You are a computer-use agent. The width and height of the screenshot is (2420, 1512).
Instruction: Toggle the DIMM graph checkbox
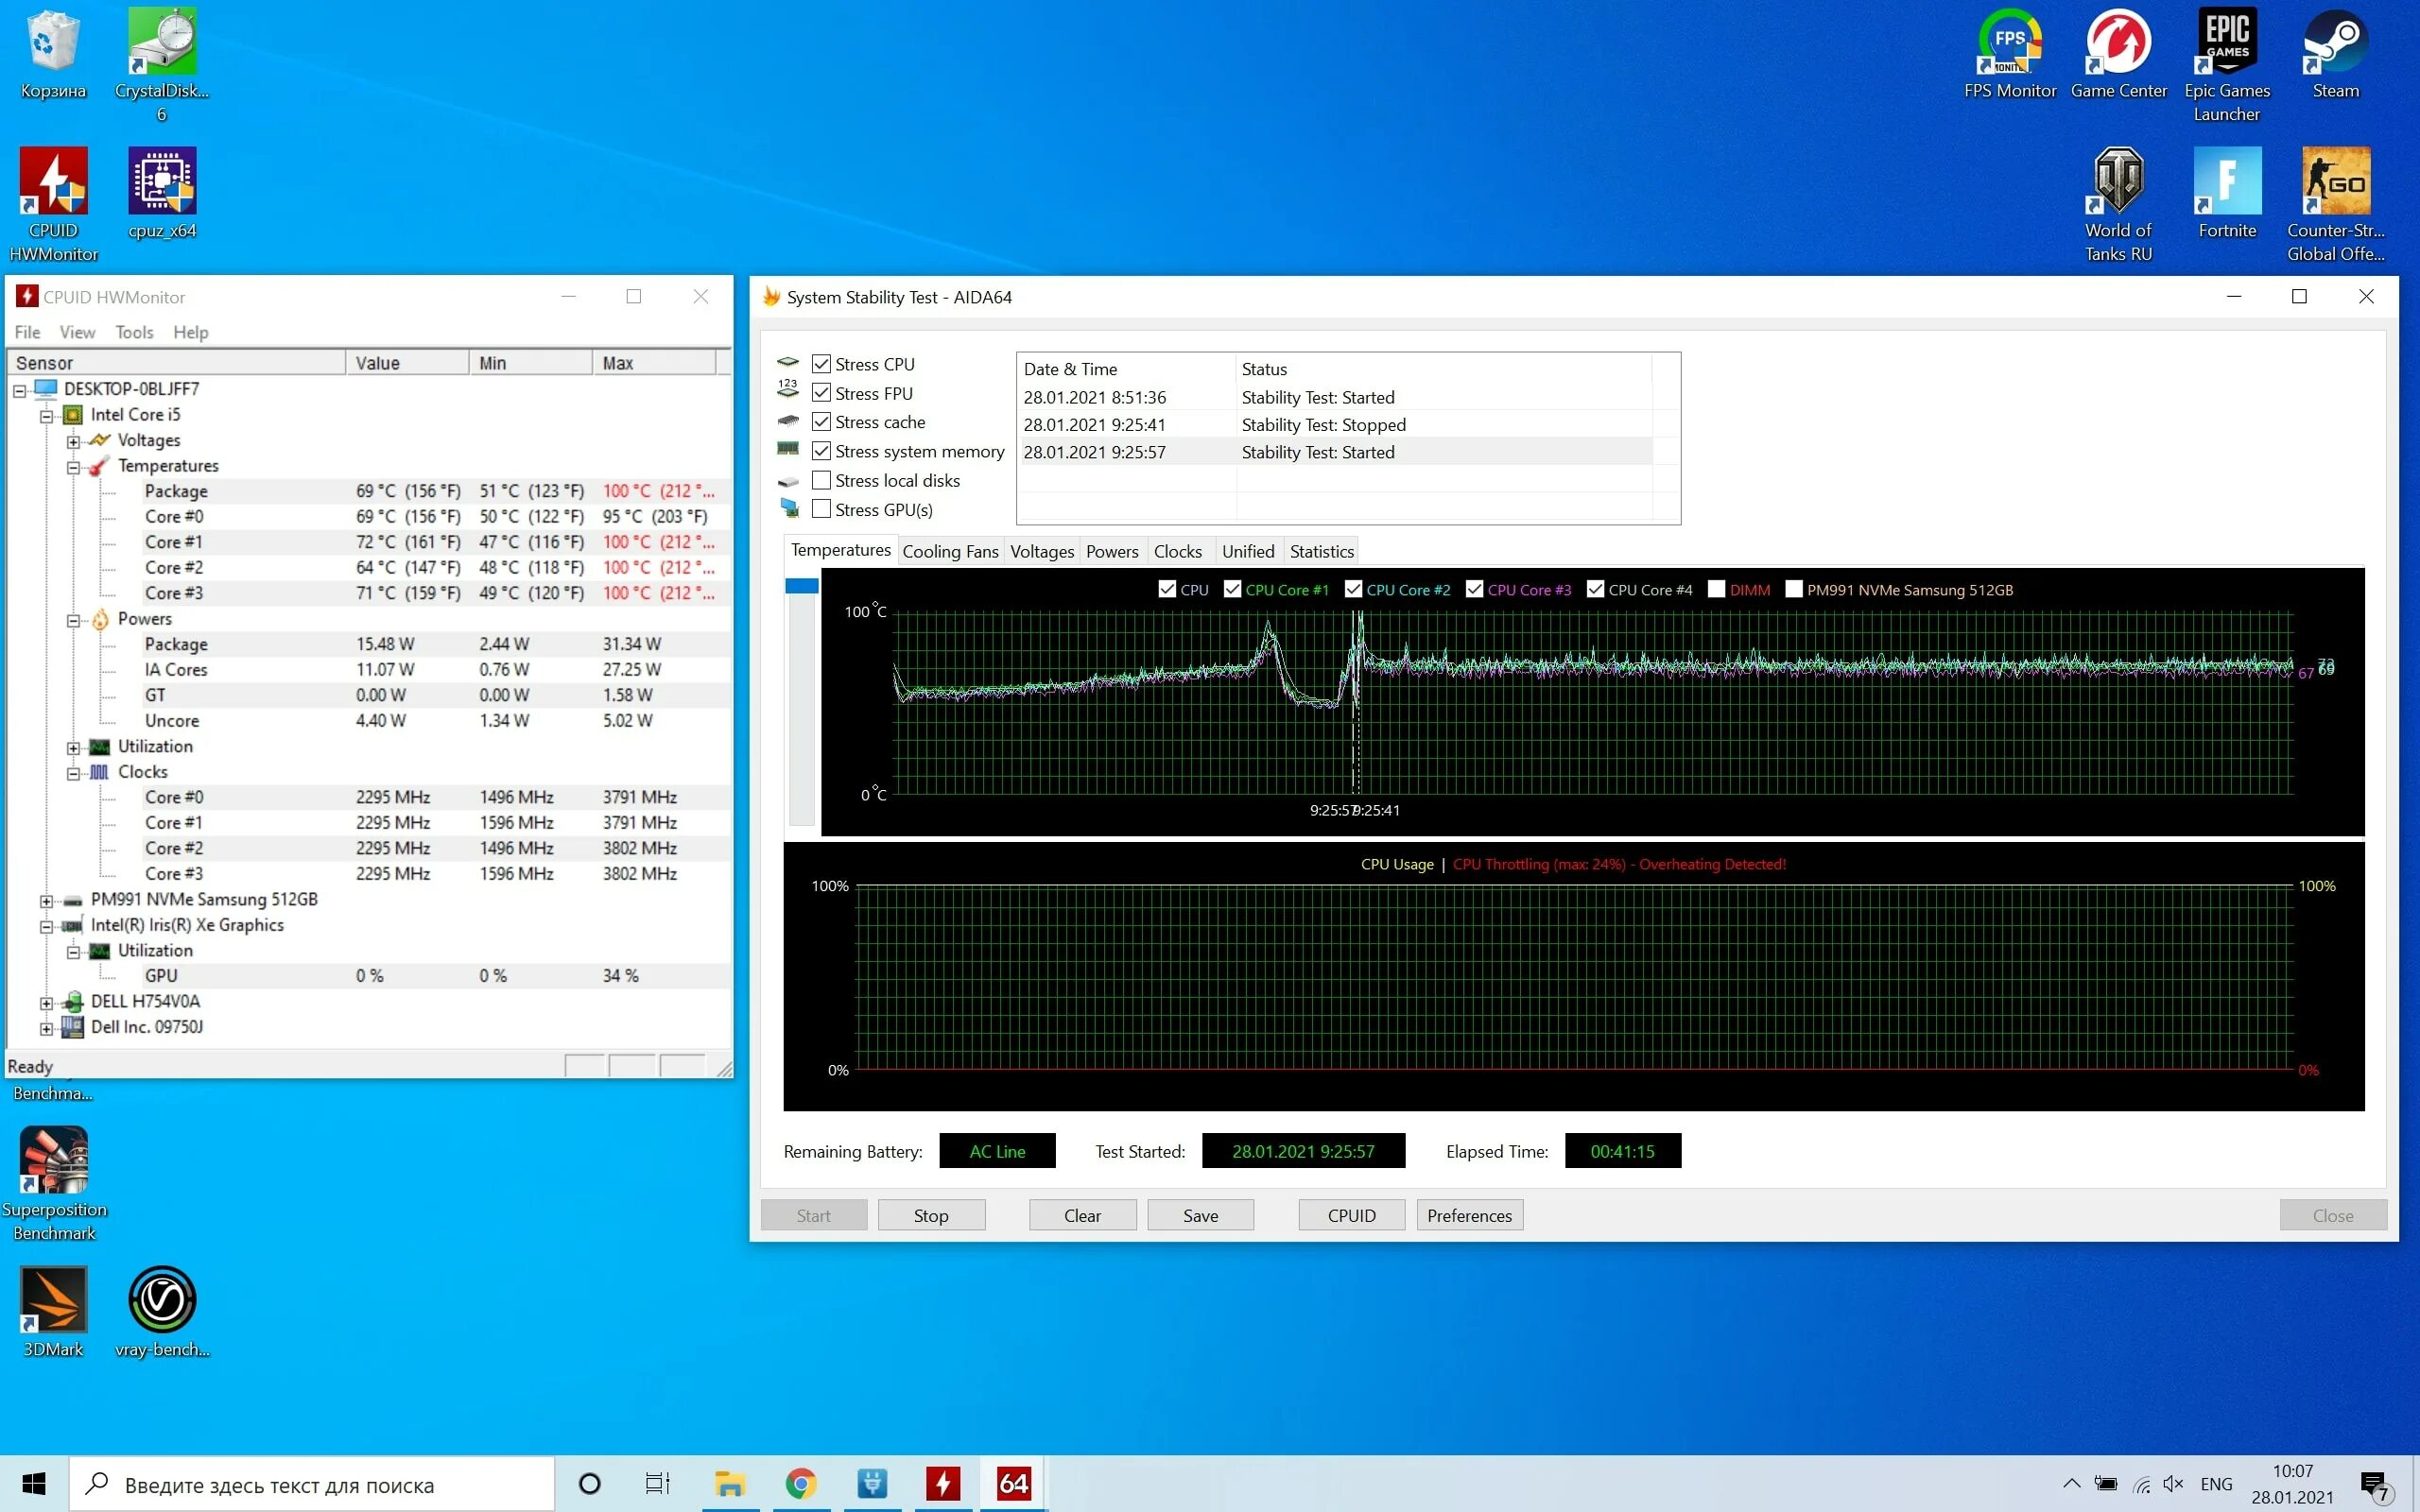[1716, 589]
